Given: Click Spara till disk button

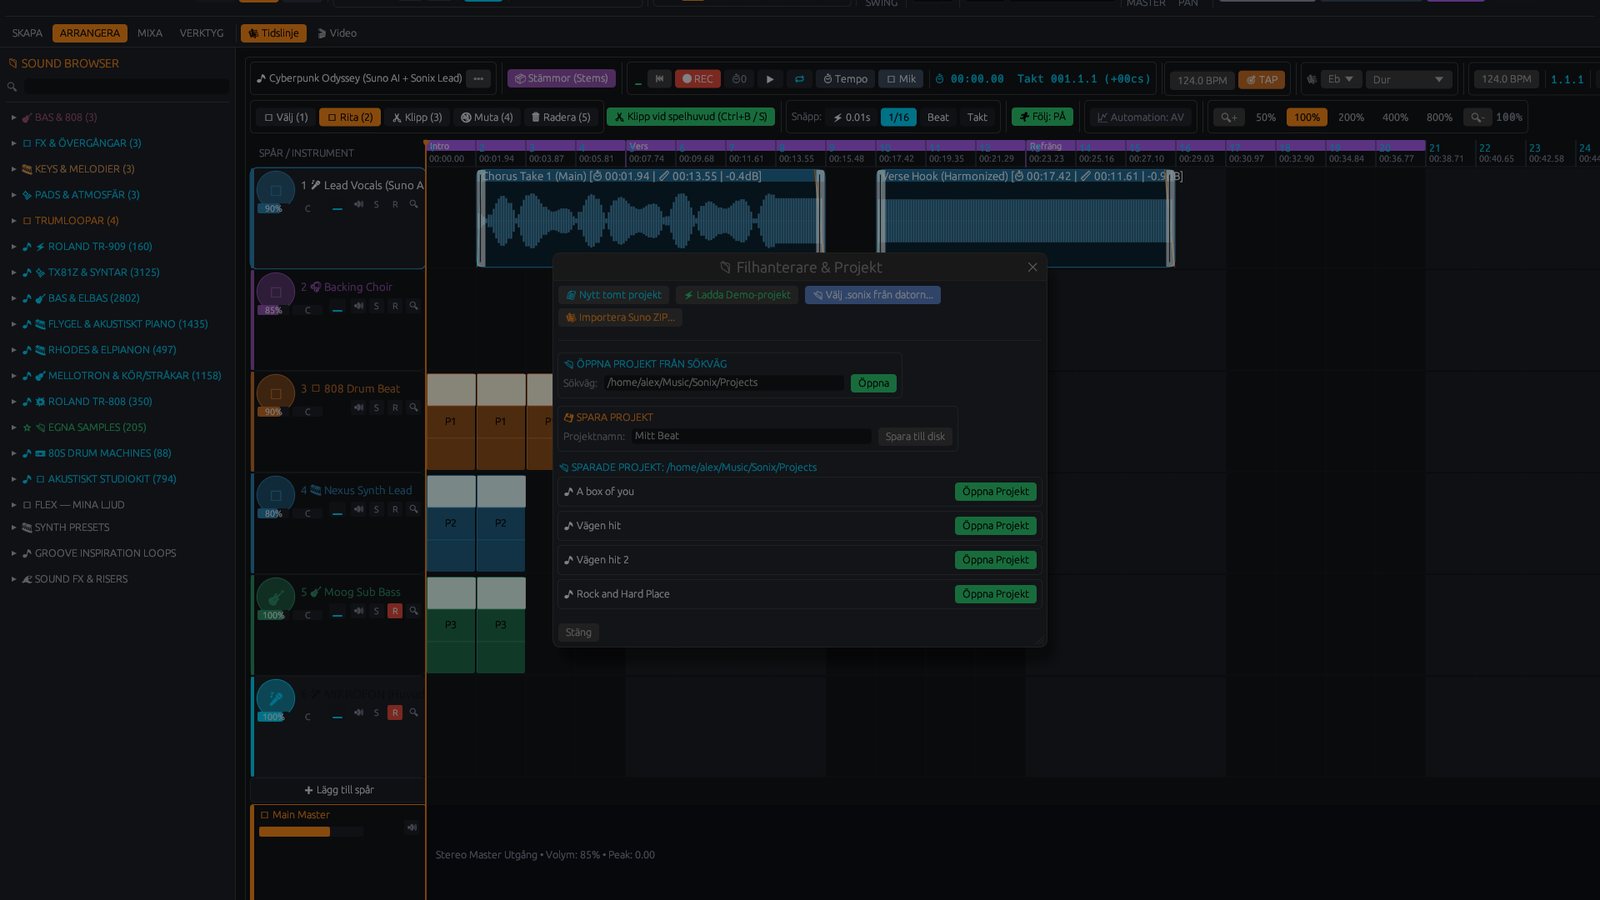Looking at the screenshot, I should 915,436.
